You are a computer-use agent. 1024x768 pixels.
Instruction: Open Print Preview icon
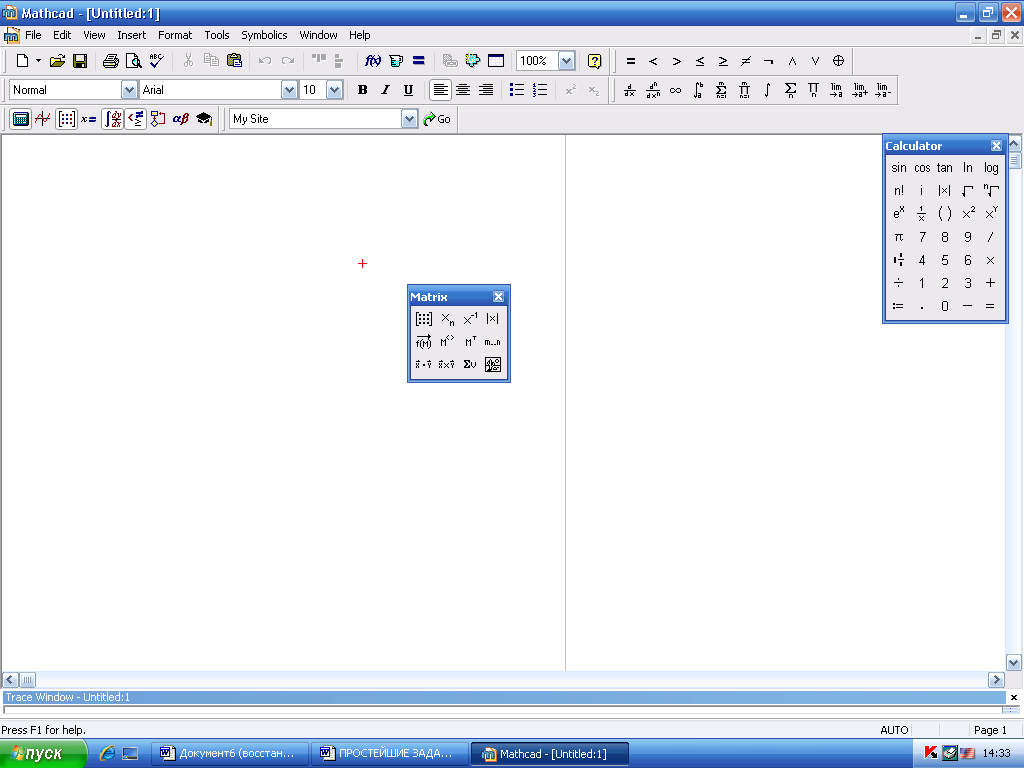pos(134,61)
